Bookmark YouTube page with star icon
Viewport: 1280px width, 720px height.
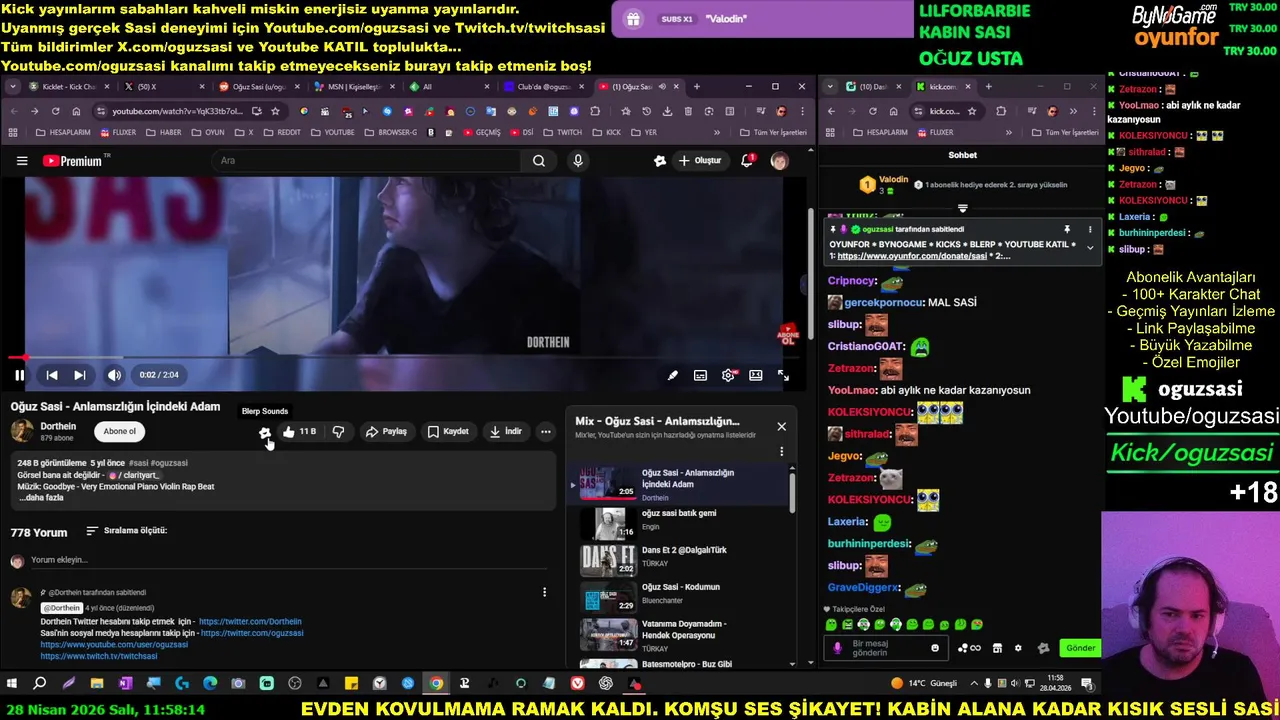275,111
